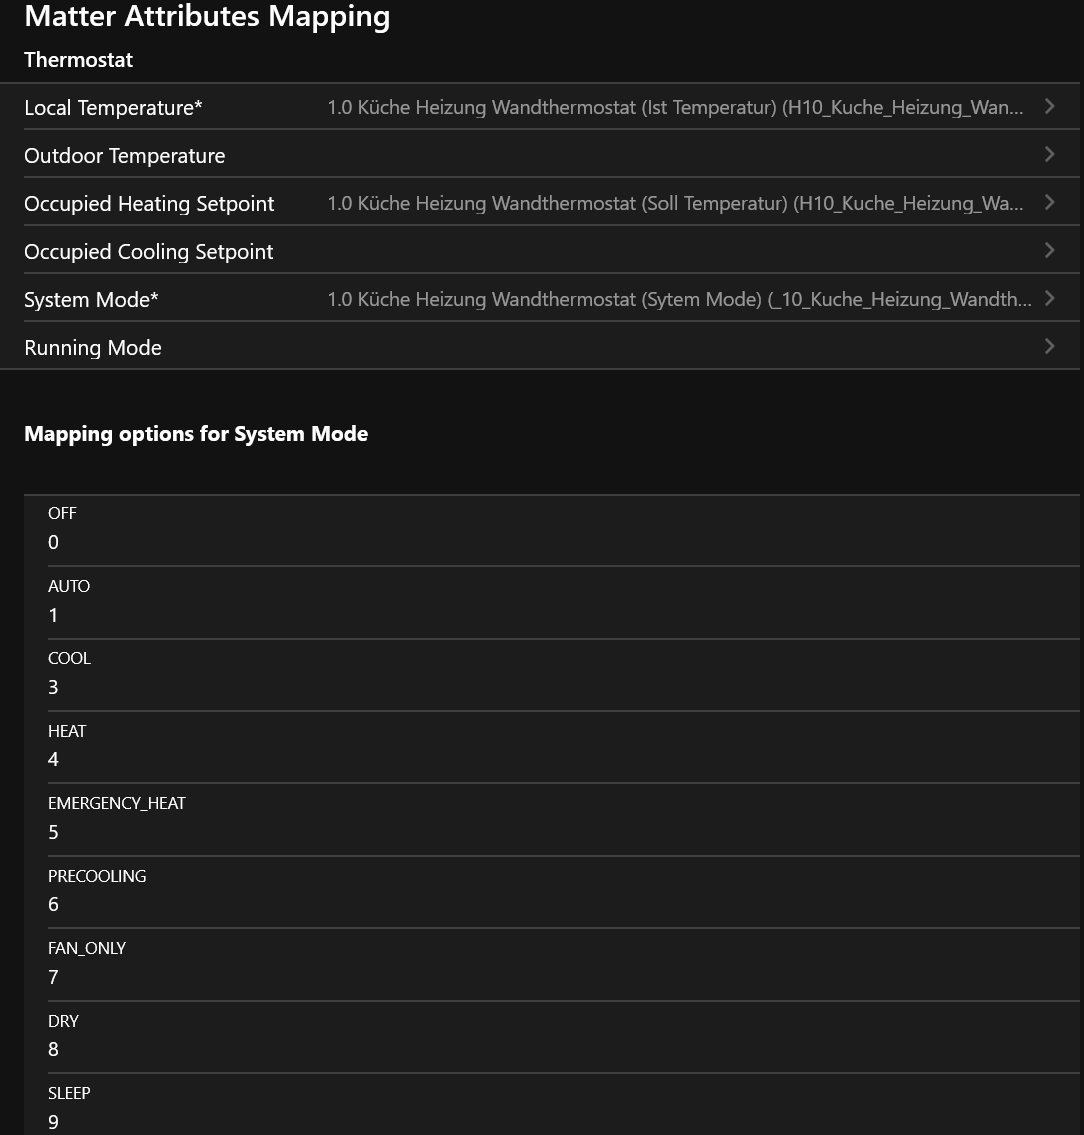1084x1135 pixels.
Task: Change the EMERGENCY_HEAT mapping value
Action: pyautogui.click(x=560, y=832)
